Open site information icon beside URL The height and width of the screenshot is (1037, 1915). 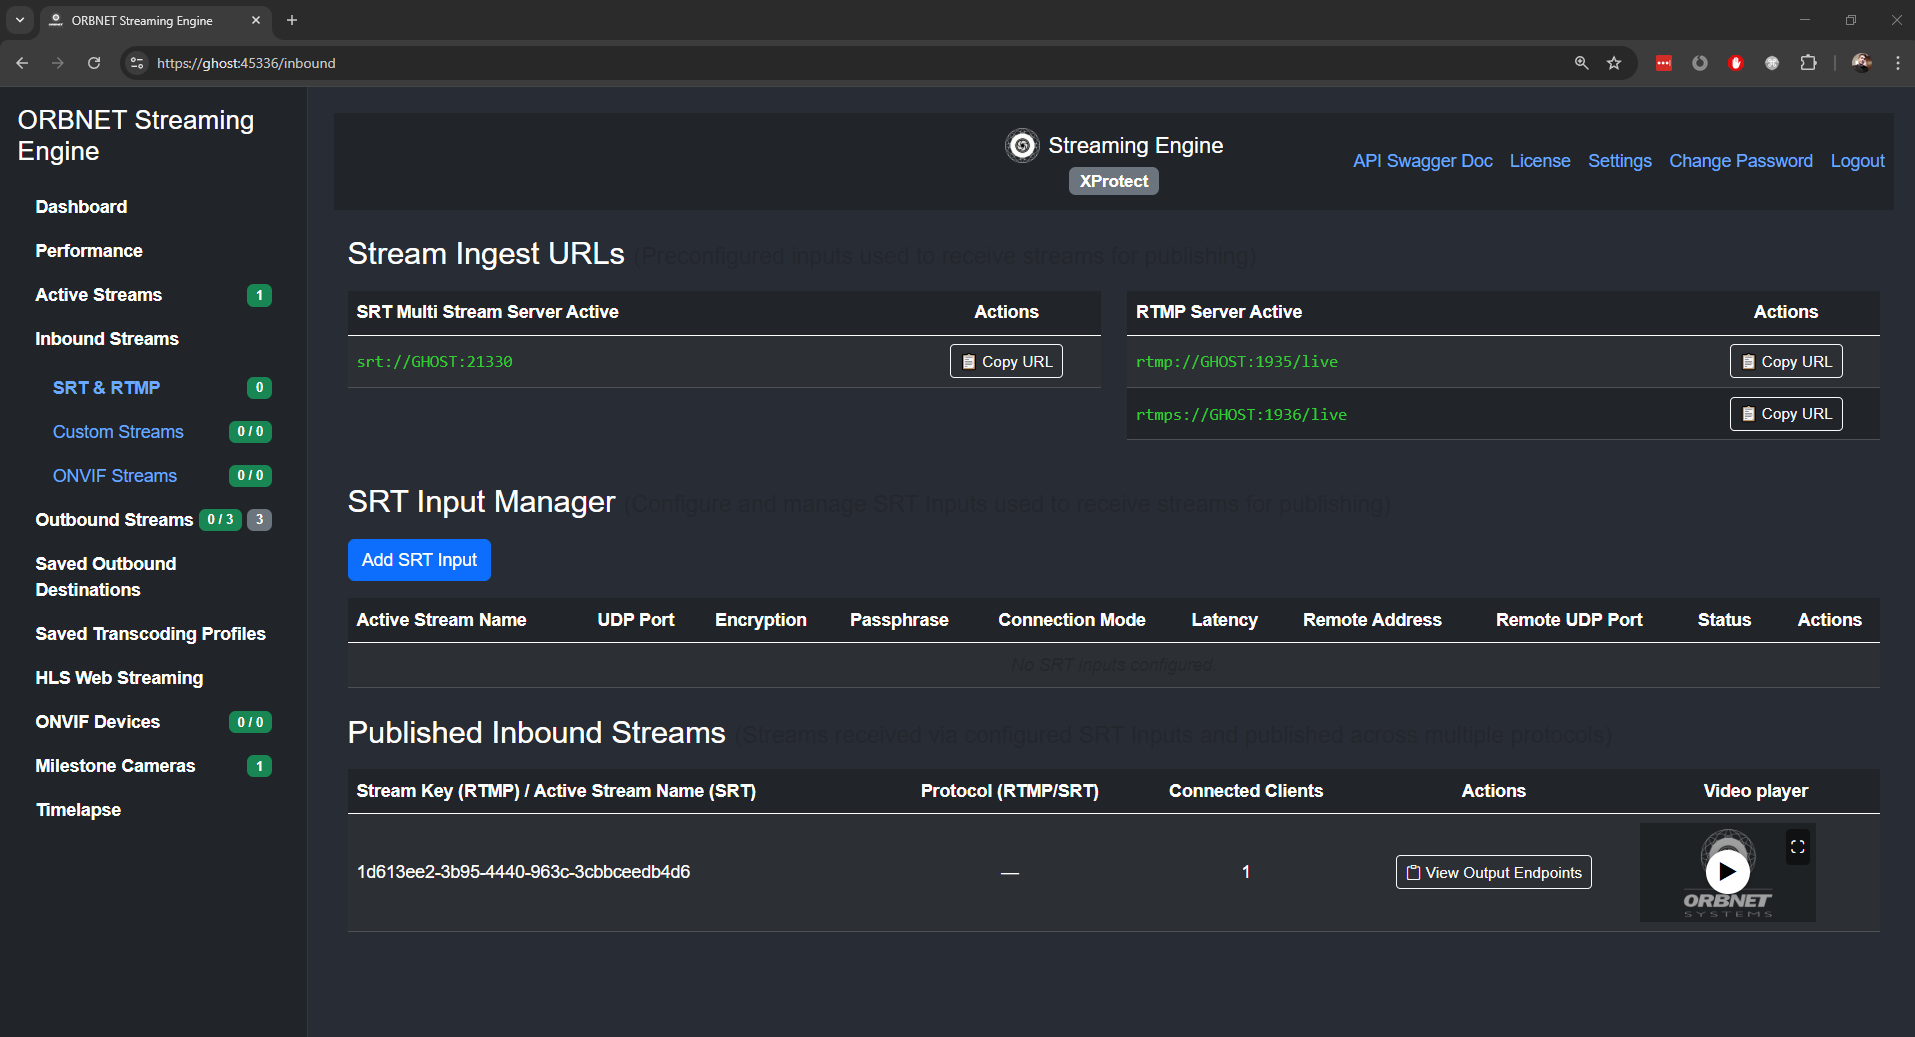pos(138,63)
